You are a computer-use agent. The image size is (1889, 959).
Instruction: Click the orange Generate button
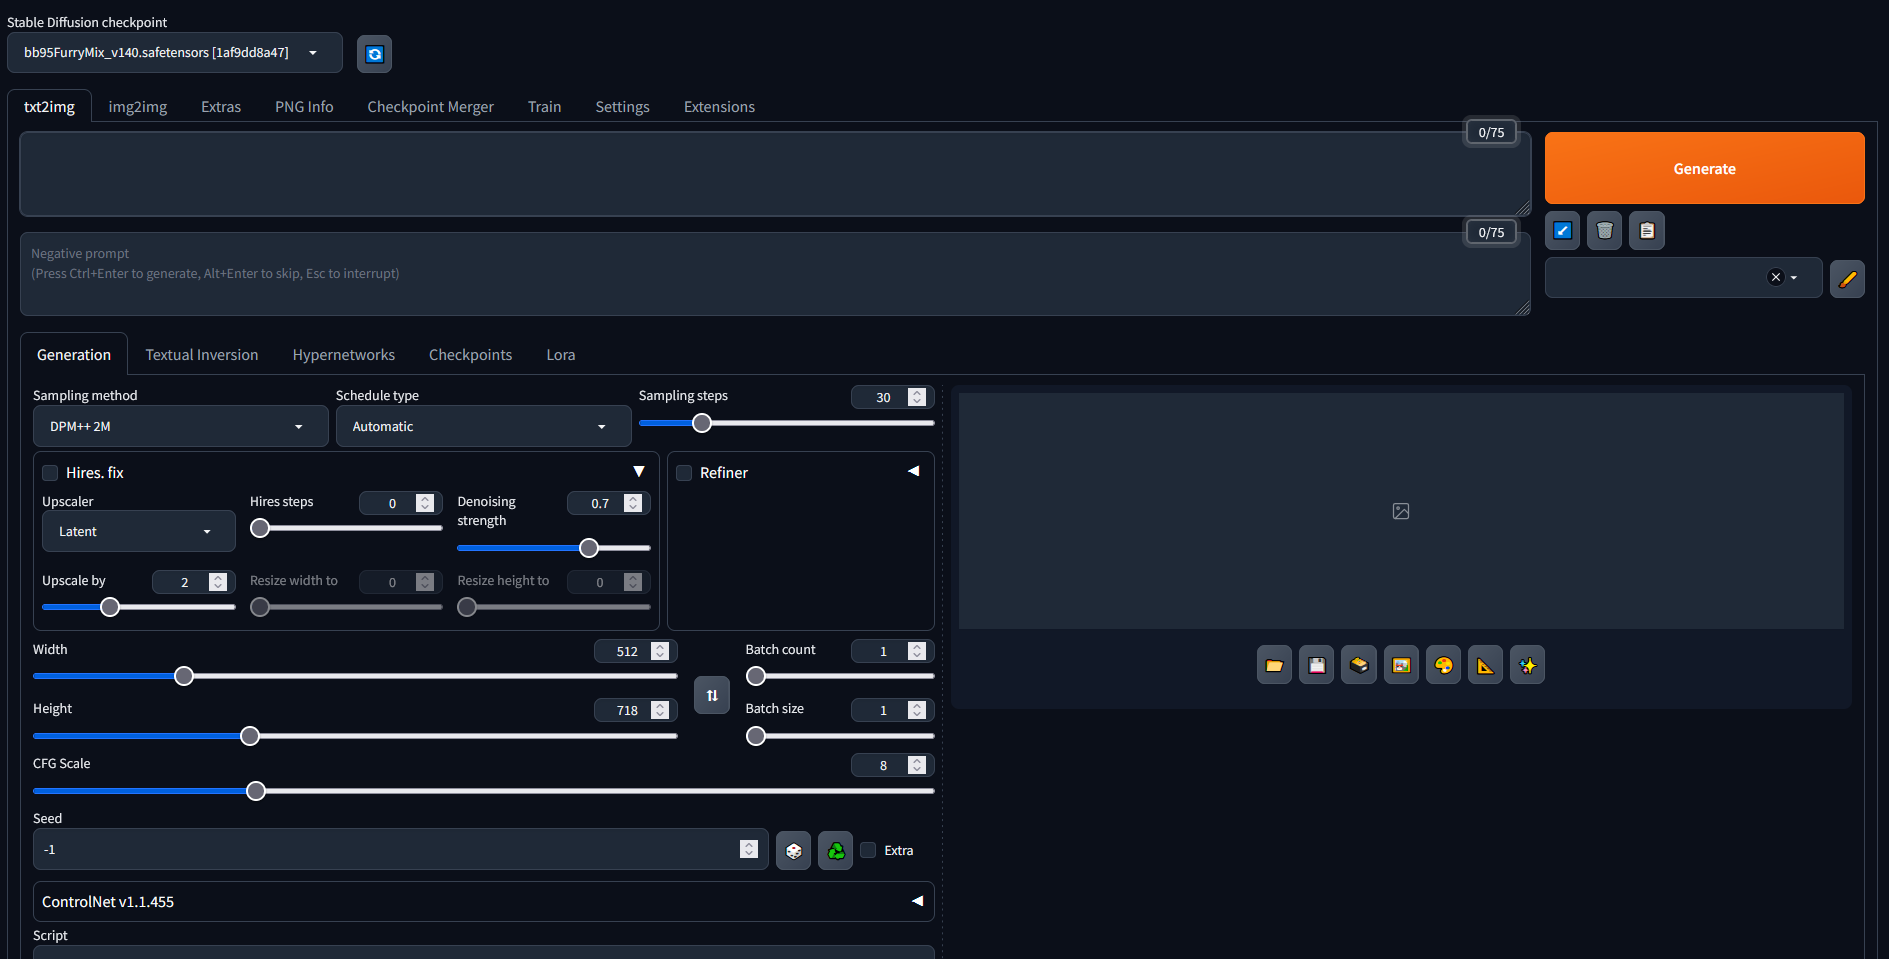(x=1704, y=168)
